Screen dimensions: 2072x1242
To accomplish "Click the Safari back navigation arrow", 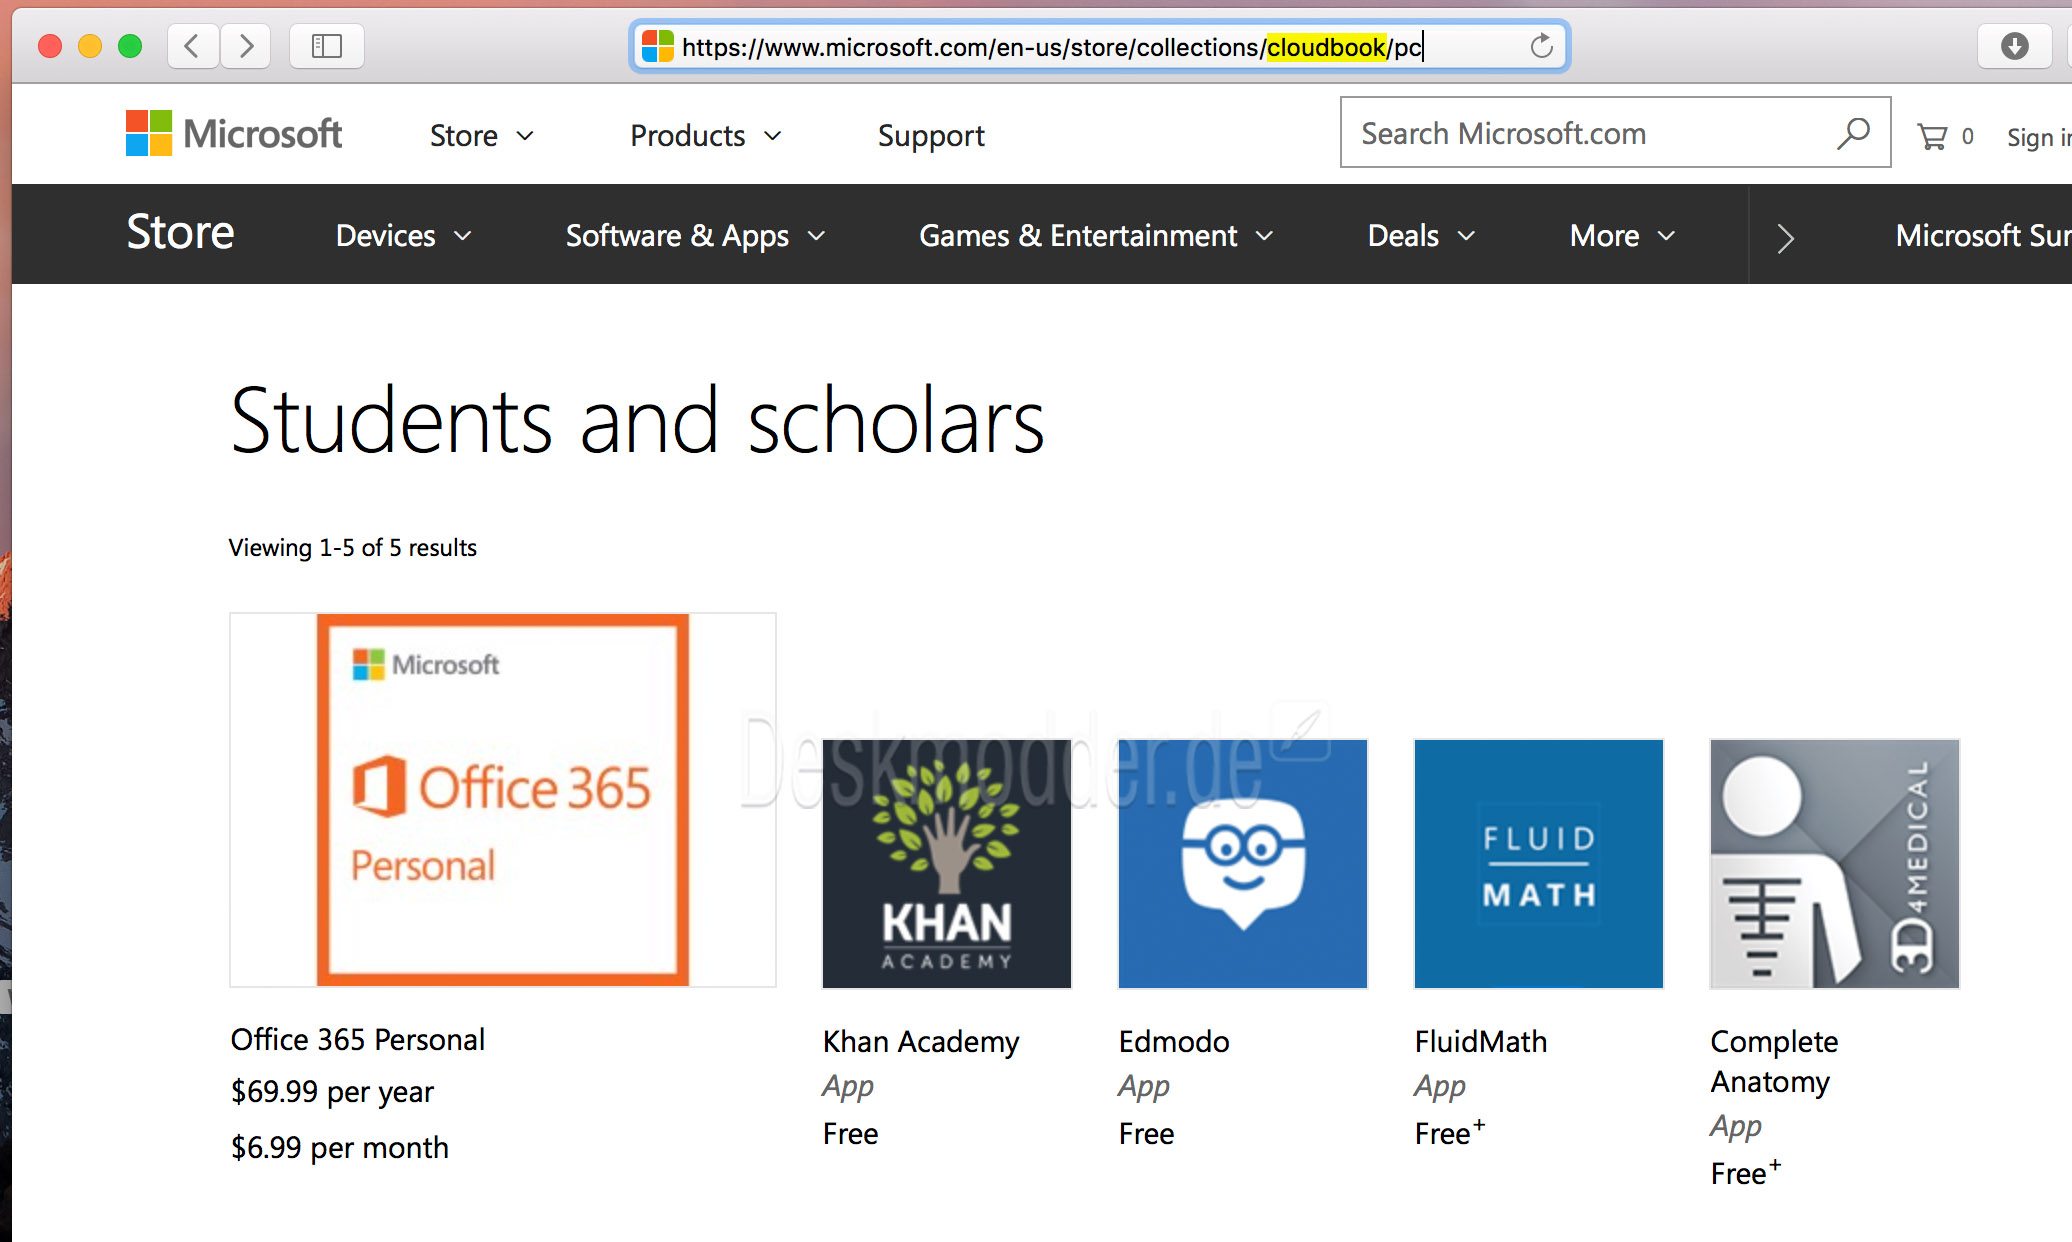I will (x=193, y=46).
